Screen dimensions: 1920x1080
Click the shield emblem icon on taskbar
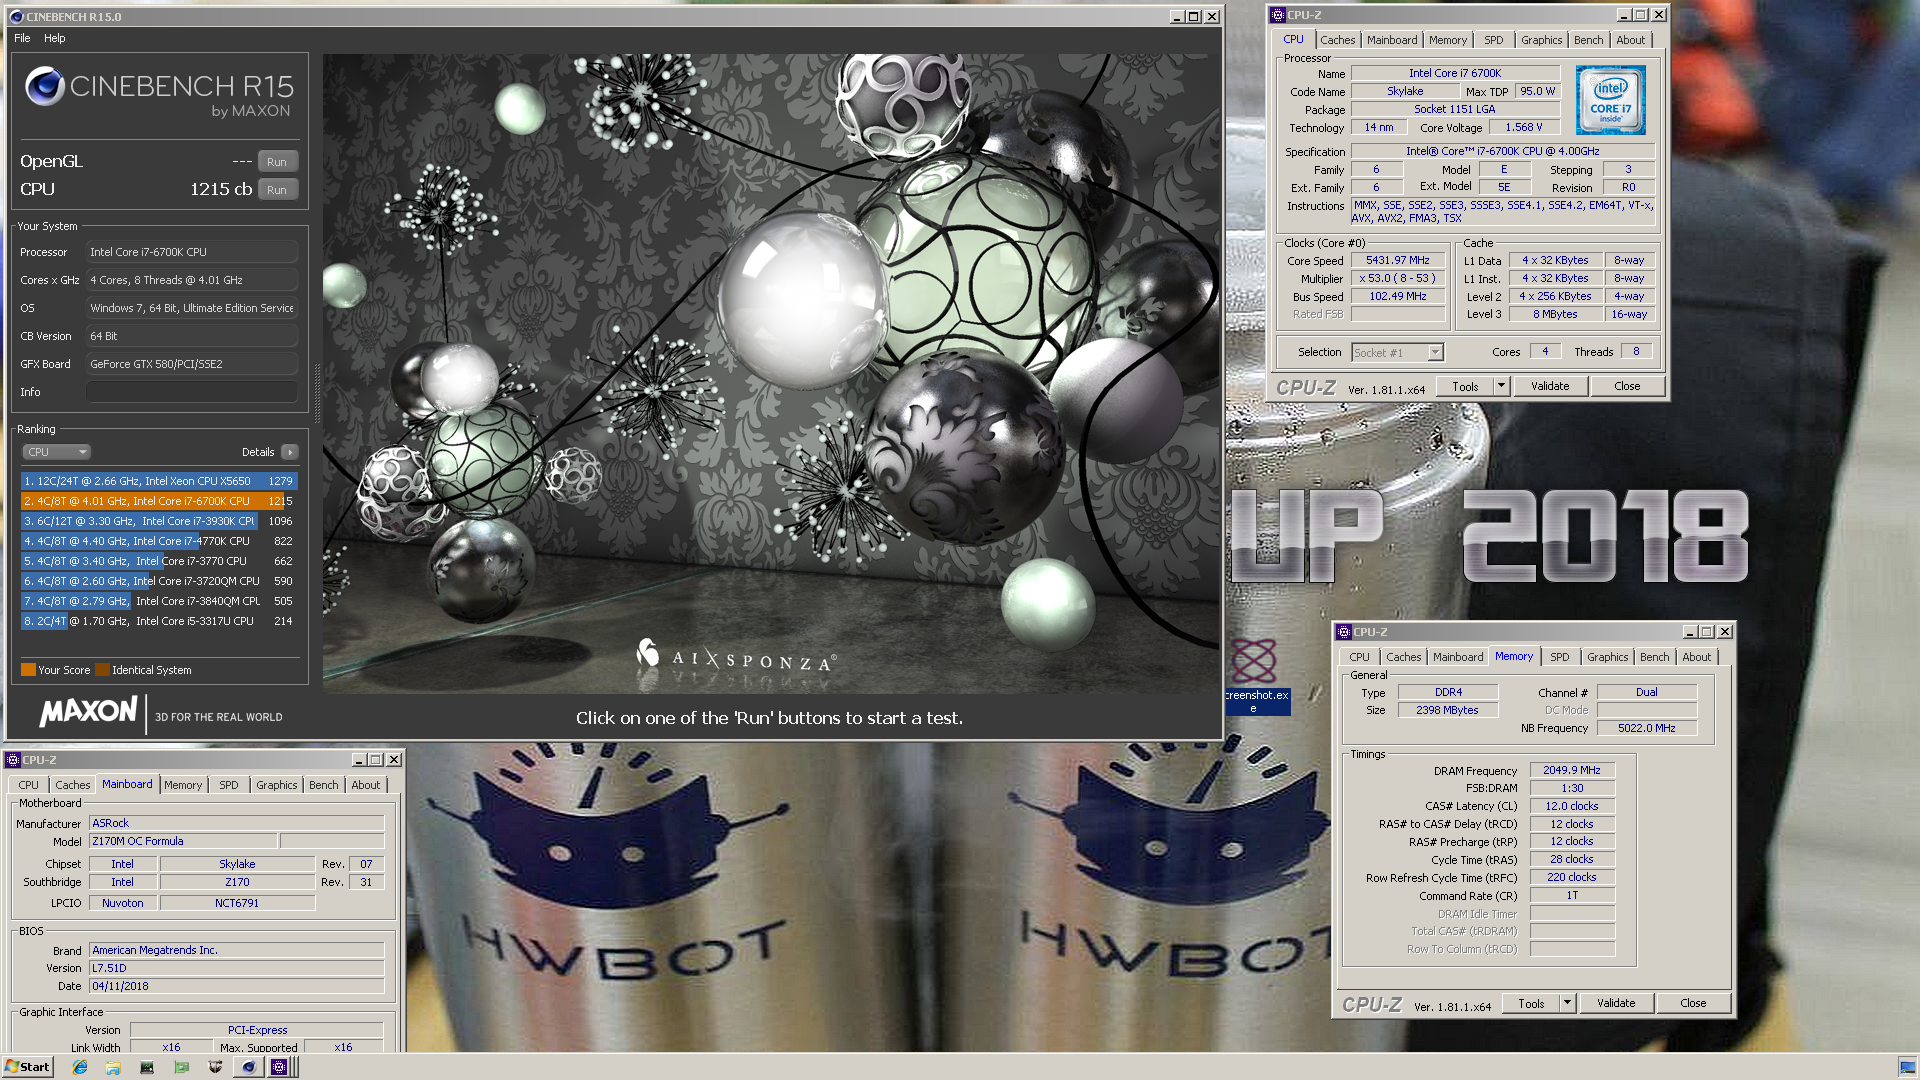tap(215, 1067)
